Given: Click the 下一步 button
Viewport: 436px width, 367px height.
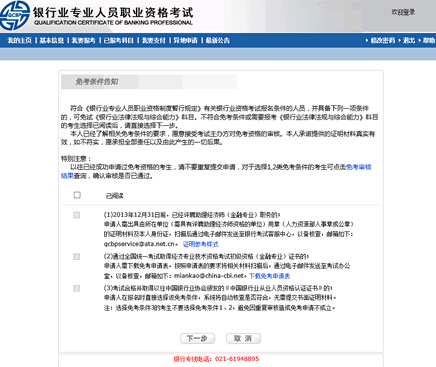Looking at the screenshot, I should (x=197, y=339).
